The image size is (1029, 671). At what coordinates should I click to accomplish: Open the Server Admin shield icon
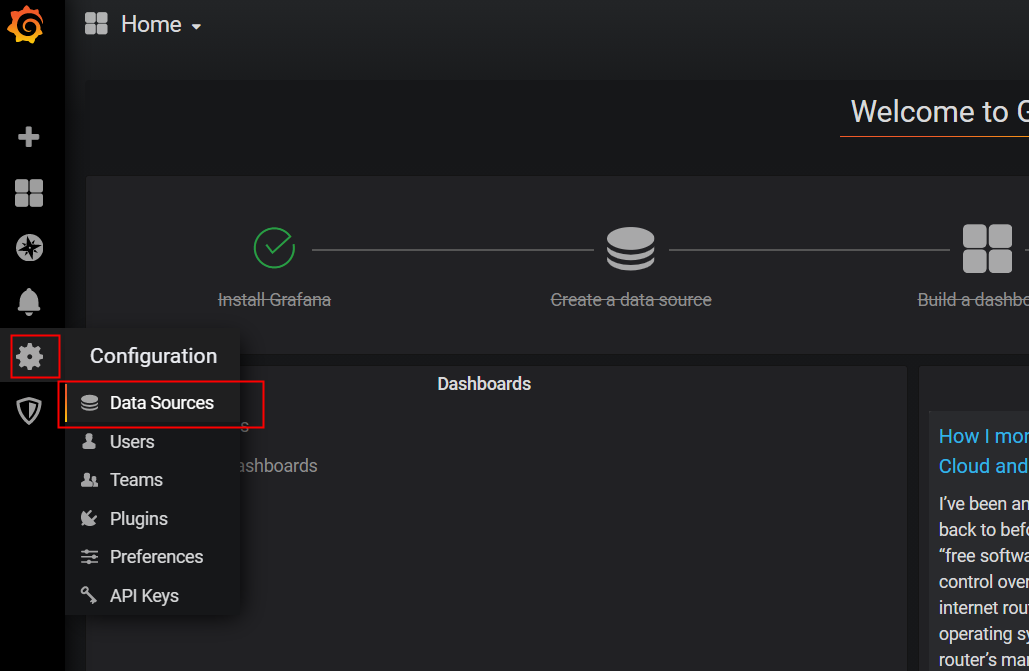29,411
